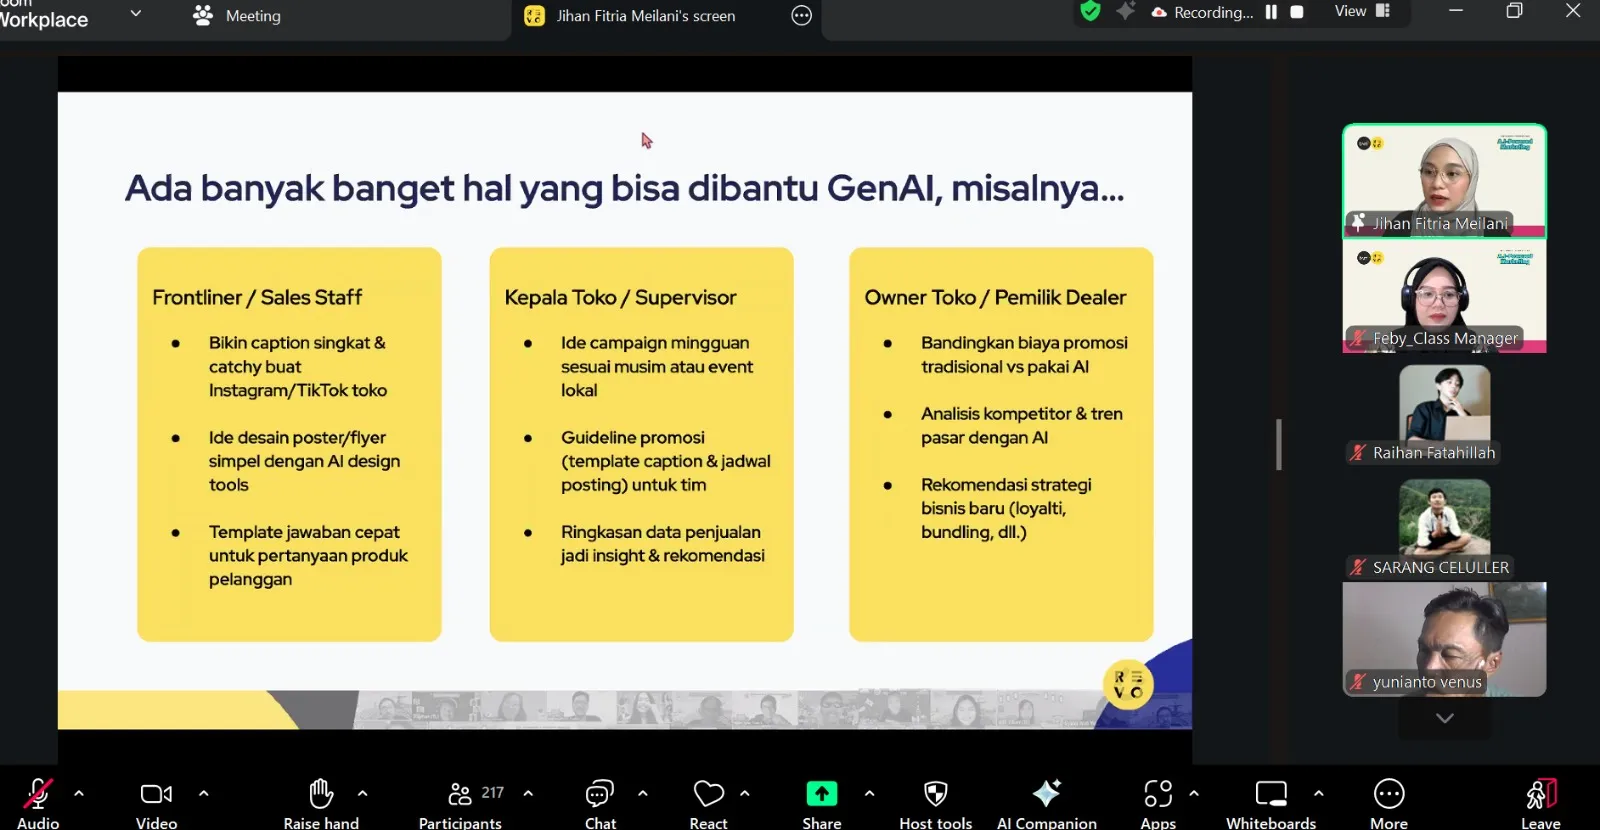Expand share options chevron next to Share
Screen dimensions: 1600x830
[870, 793]
